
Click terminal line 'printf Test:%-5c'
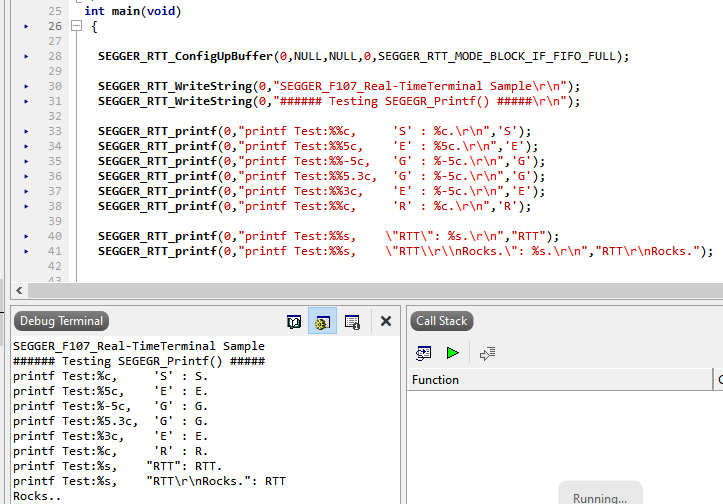111,406
